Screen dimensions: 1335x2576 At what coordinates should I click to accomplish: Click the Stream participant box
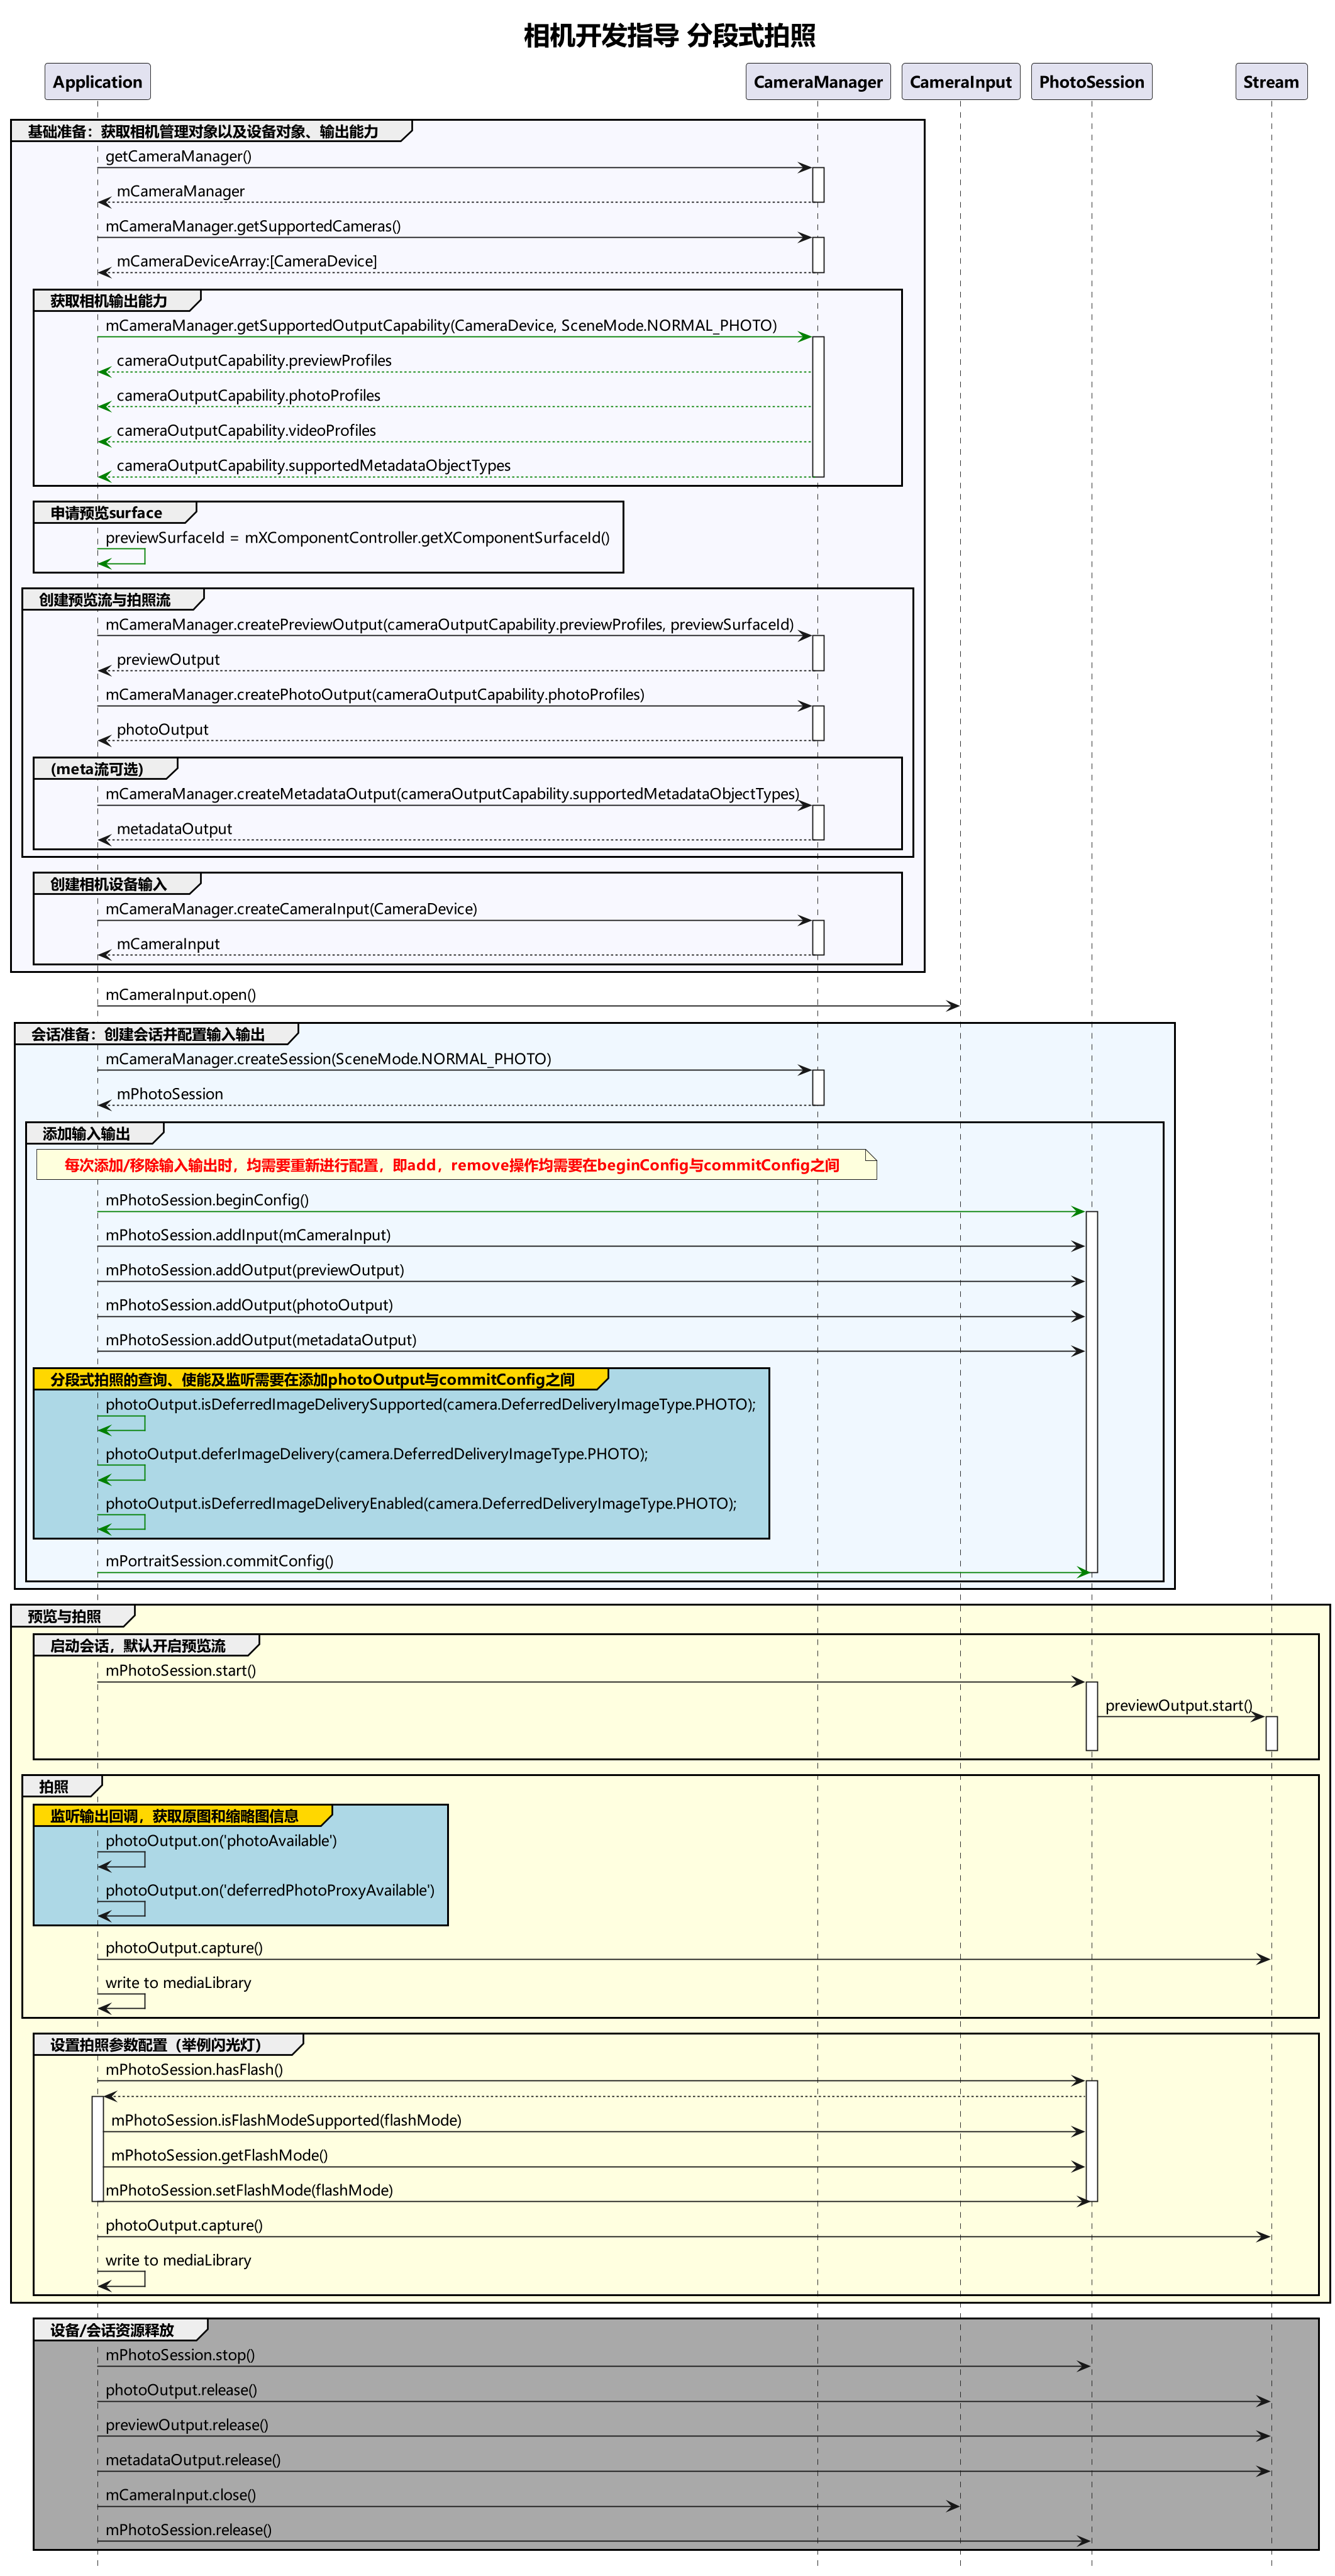(1270, 82)
